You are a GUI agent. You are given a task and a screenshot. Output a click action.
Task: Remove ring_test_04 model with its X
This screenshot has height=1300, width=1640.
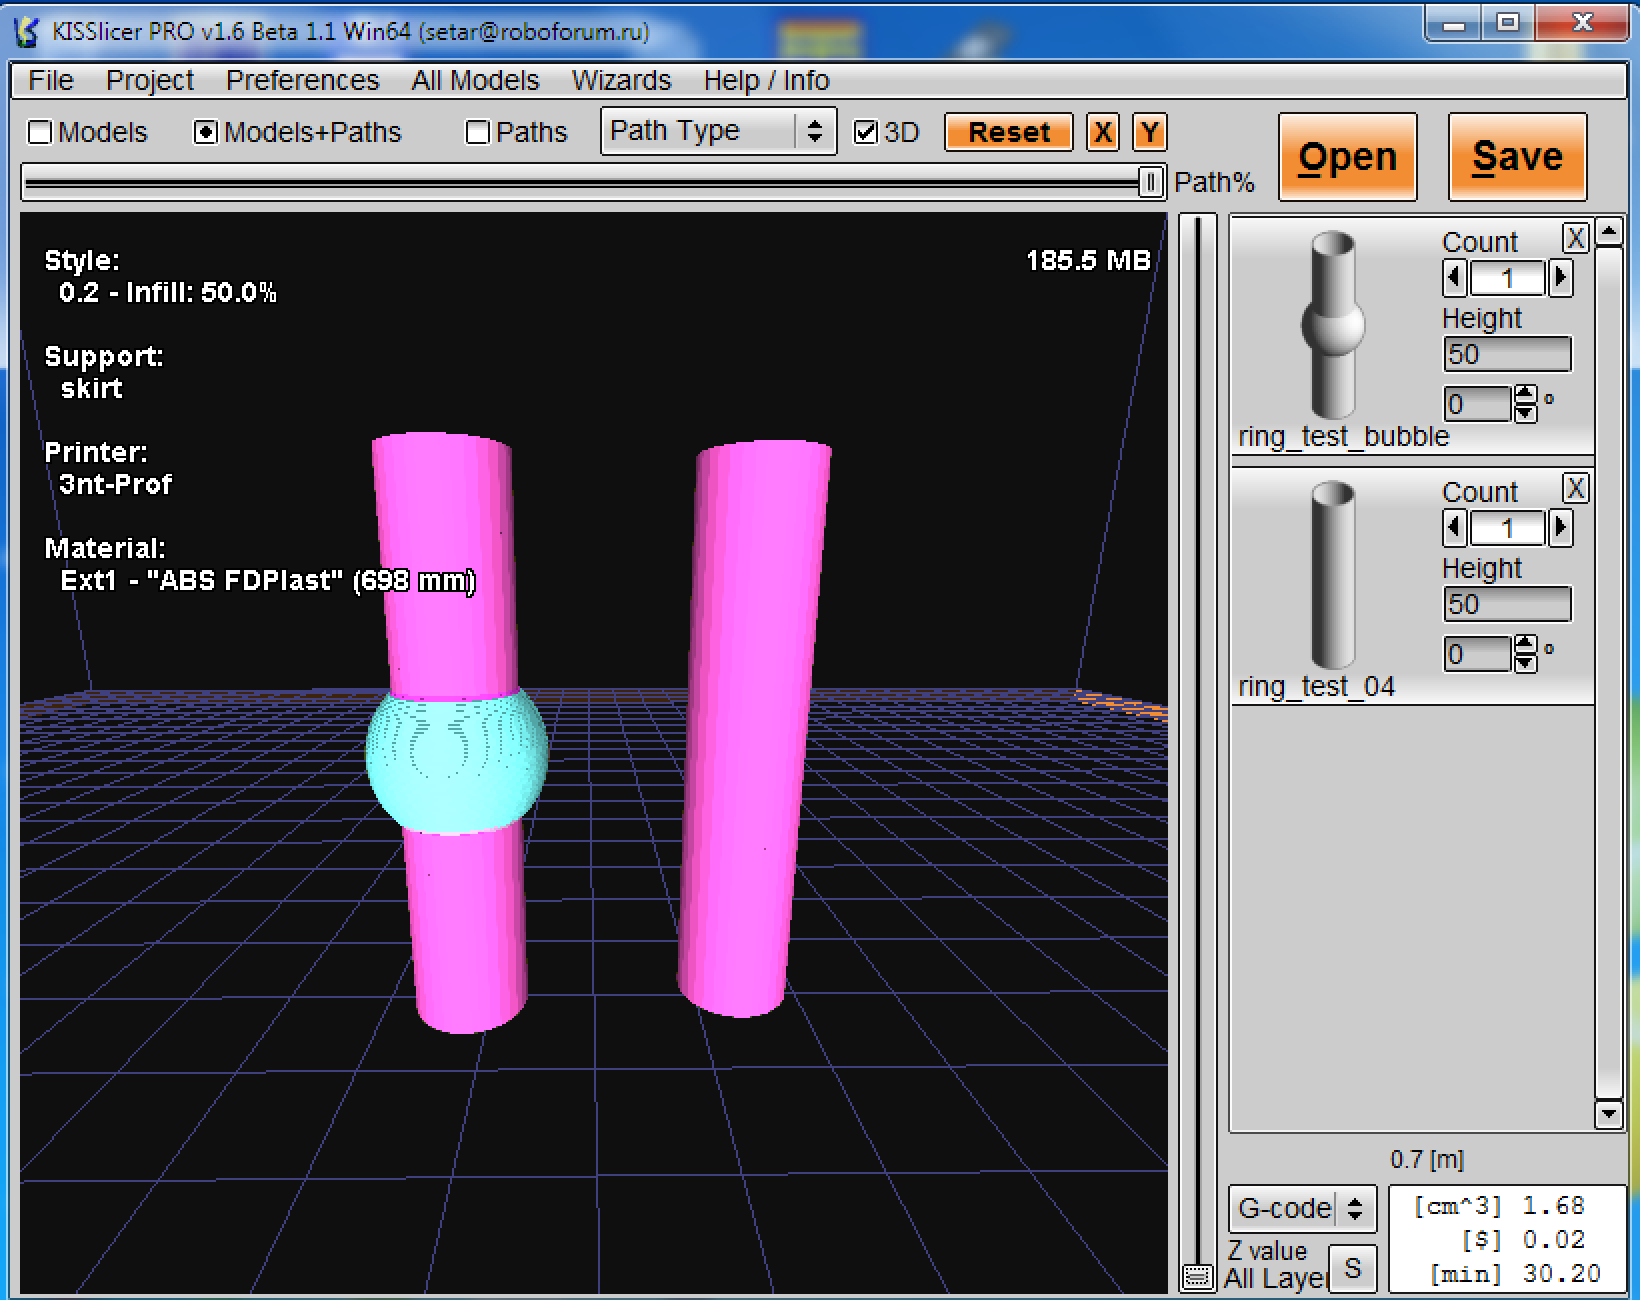(x=1575, y=489)
